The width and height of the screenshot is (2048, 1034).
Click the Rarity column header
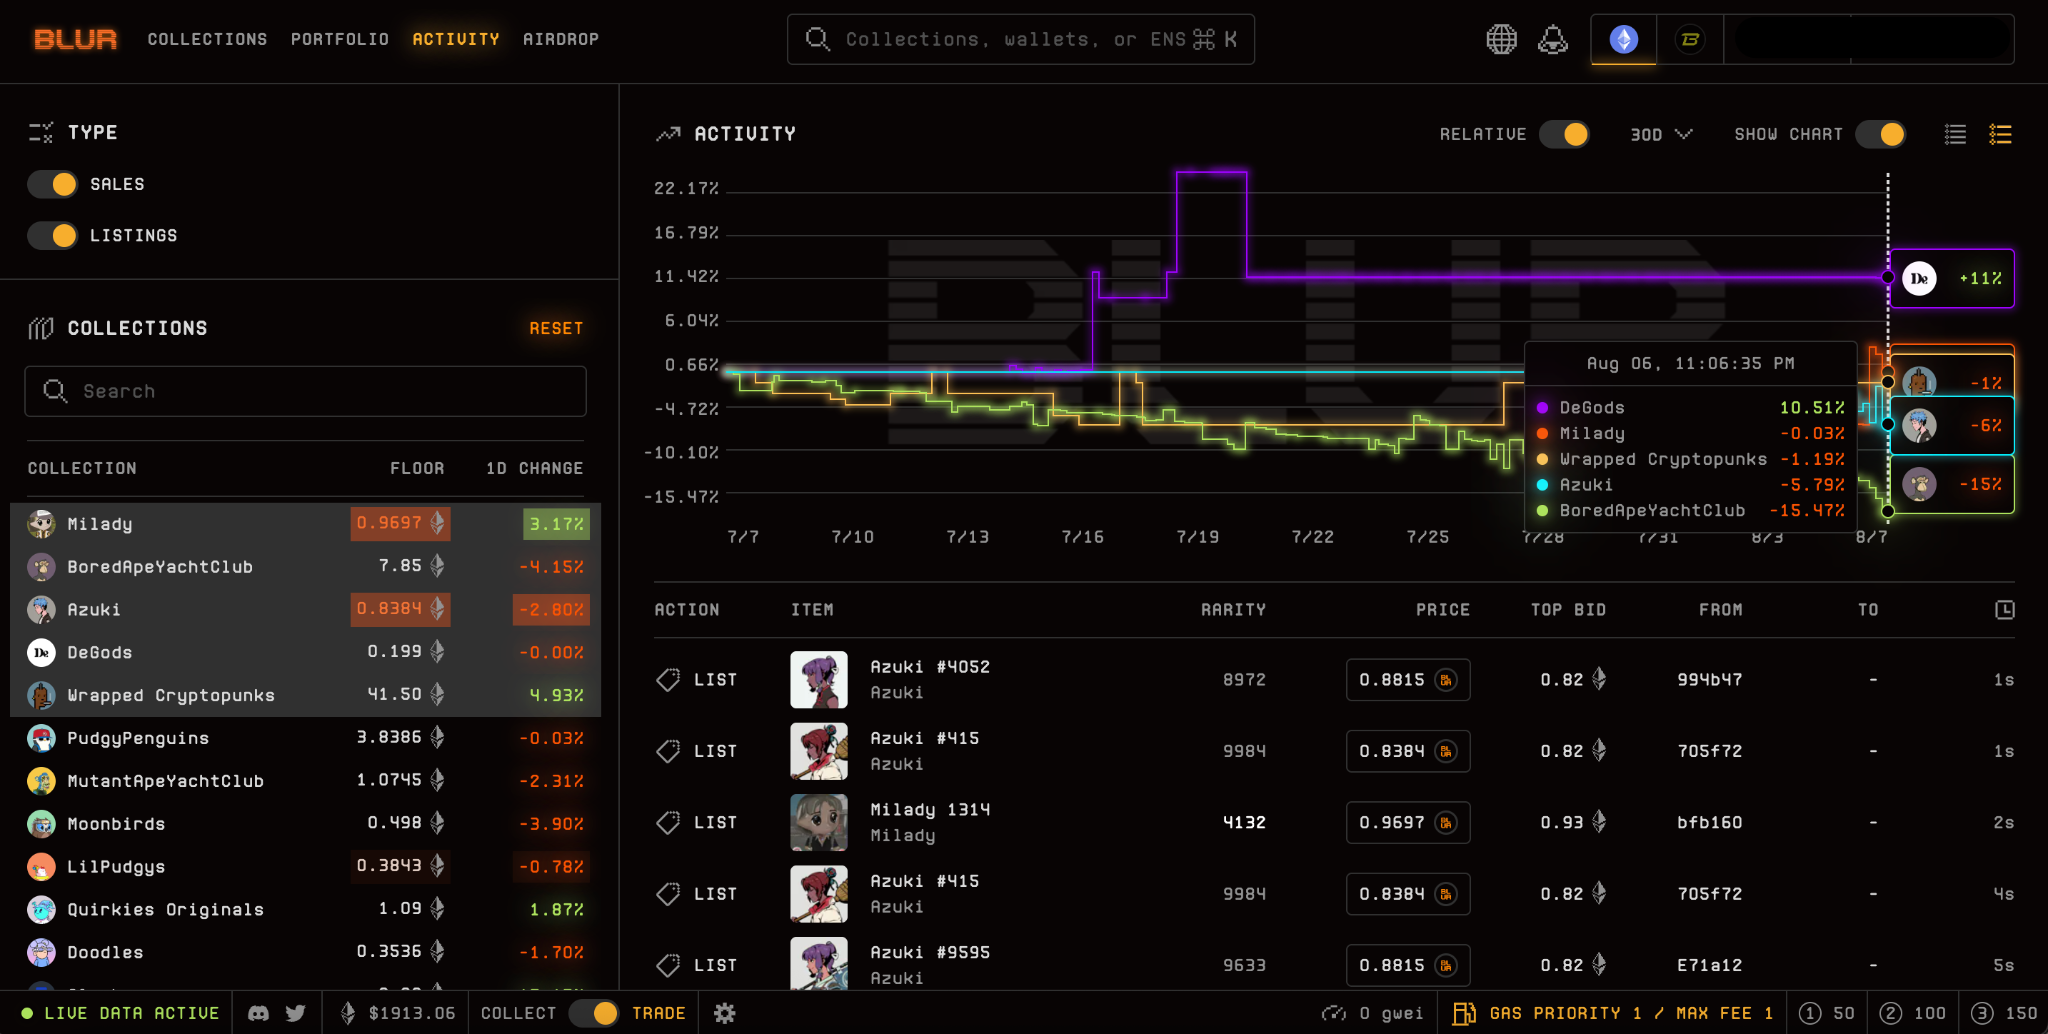click(x=1233, y=610)
